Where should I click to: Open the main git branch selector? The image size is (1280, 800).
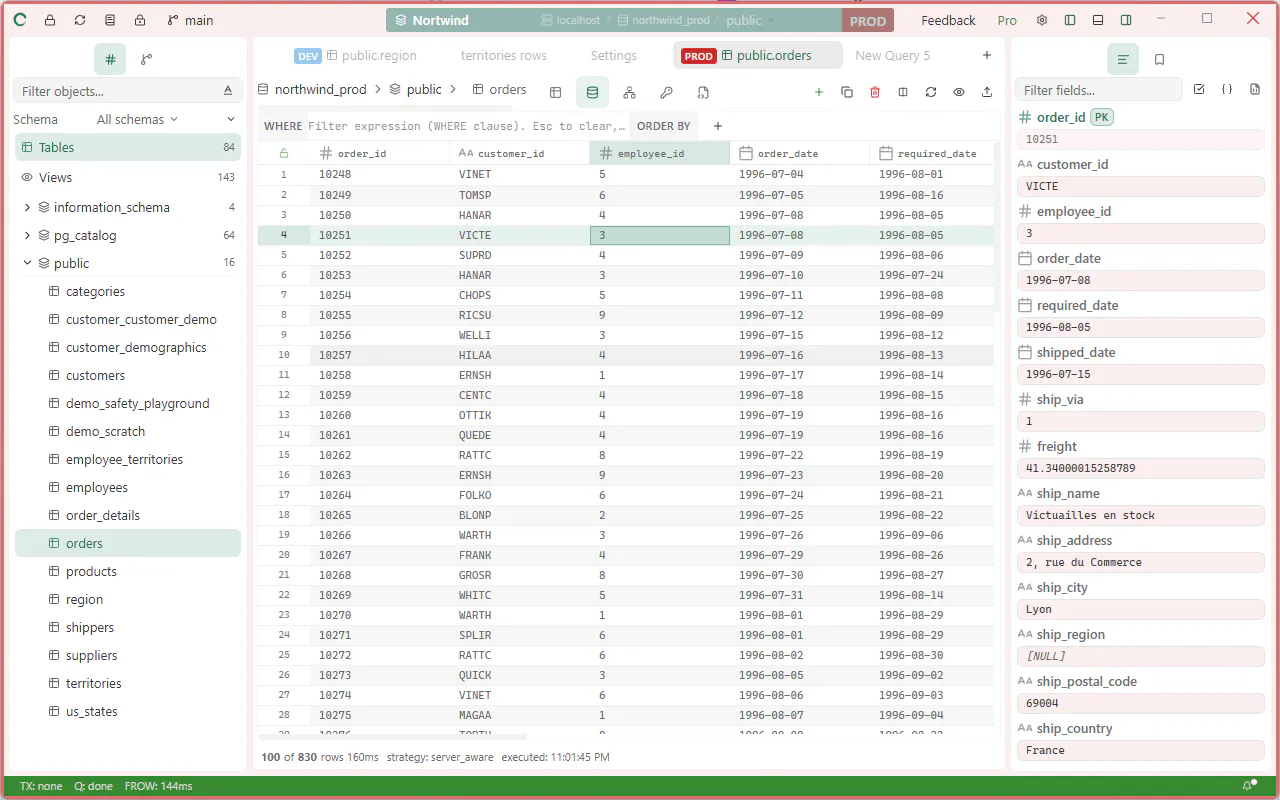tap(190, 20)
